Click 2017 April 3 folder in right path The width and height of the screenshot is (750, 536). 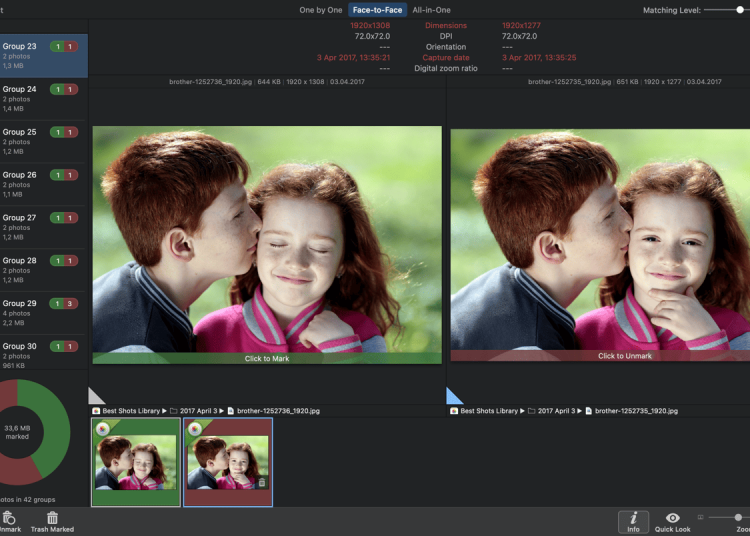click(x=552, y=411)
